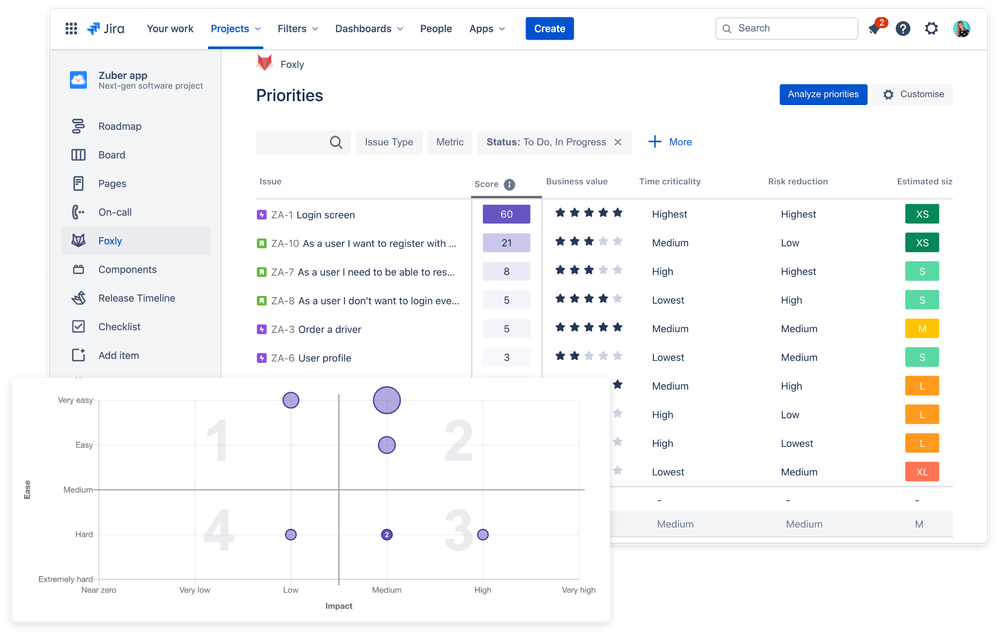
Task: Open the People menu item
Action: (x=436, y=29)
